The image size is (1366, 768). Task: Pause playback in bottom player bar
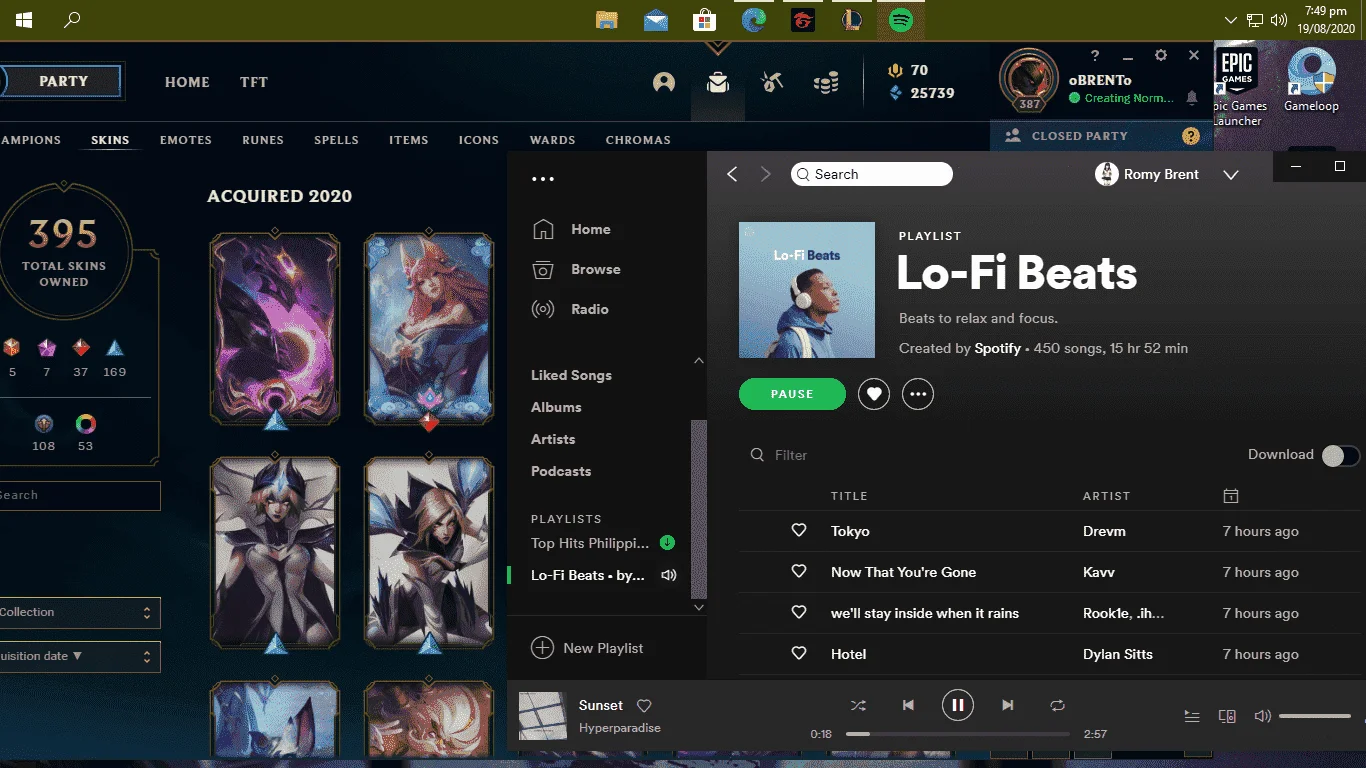(x=957, y=705)
